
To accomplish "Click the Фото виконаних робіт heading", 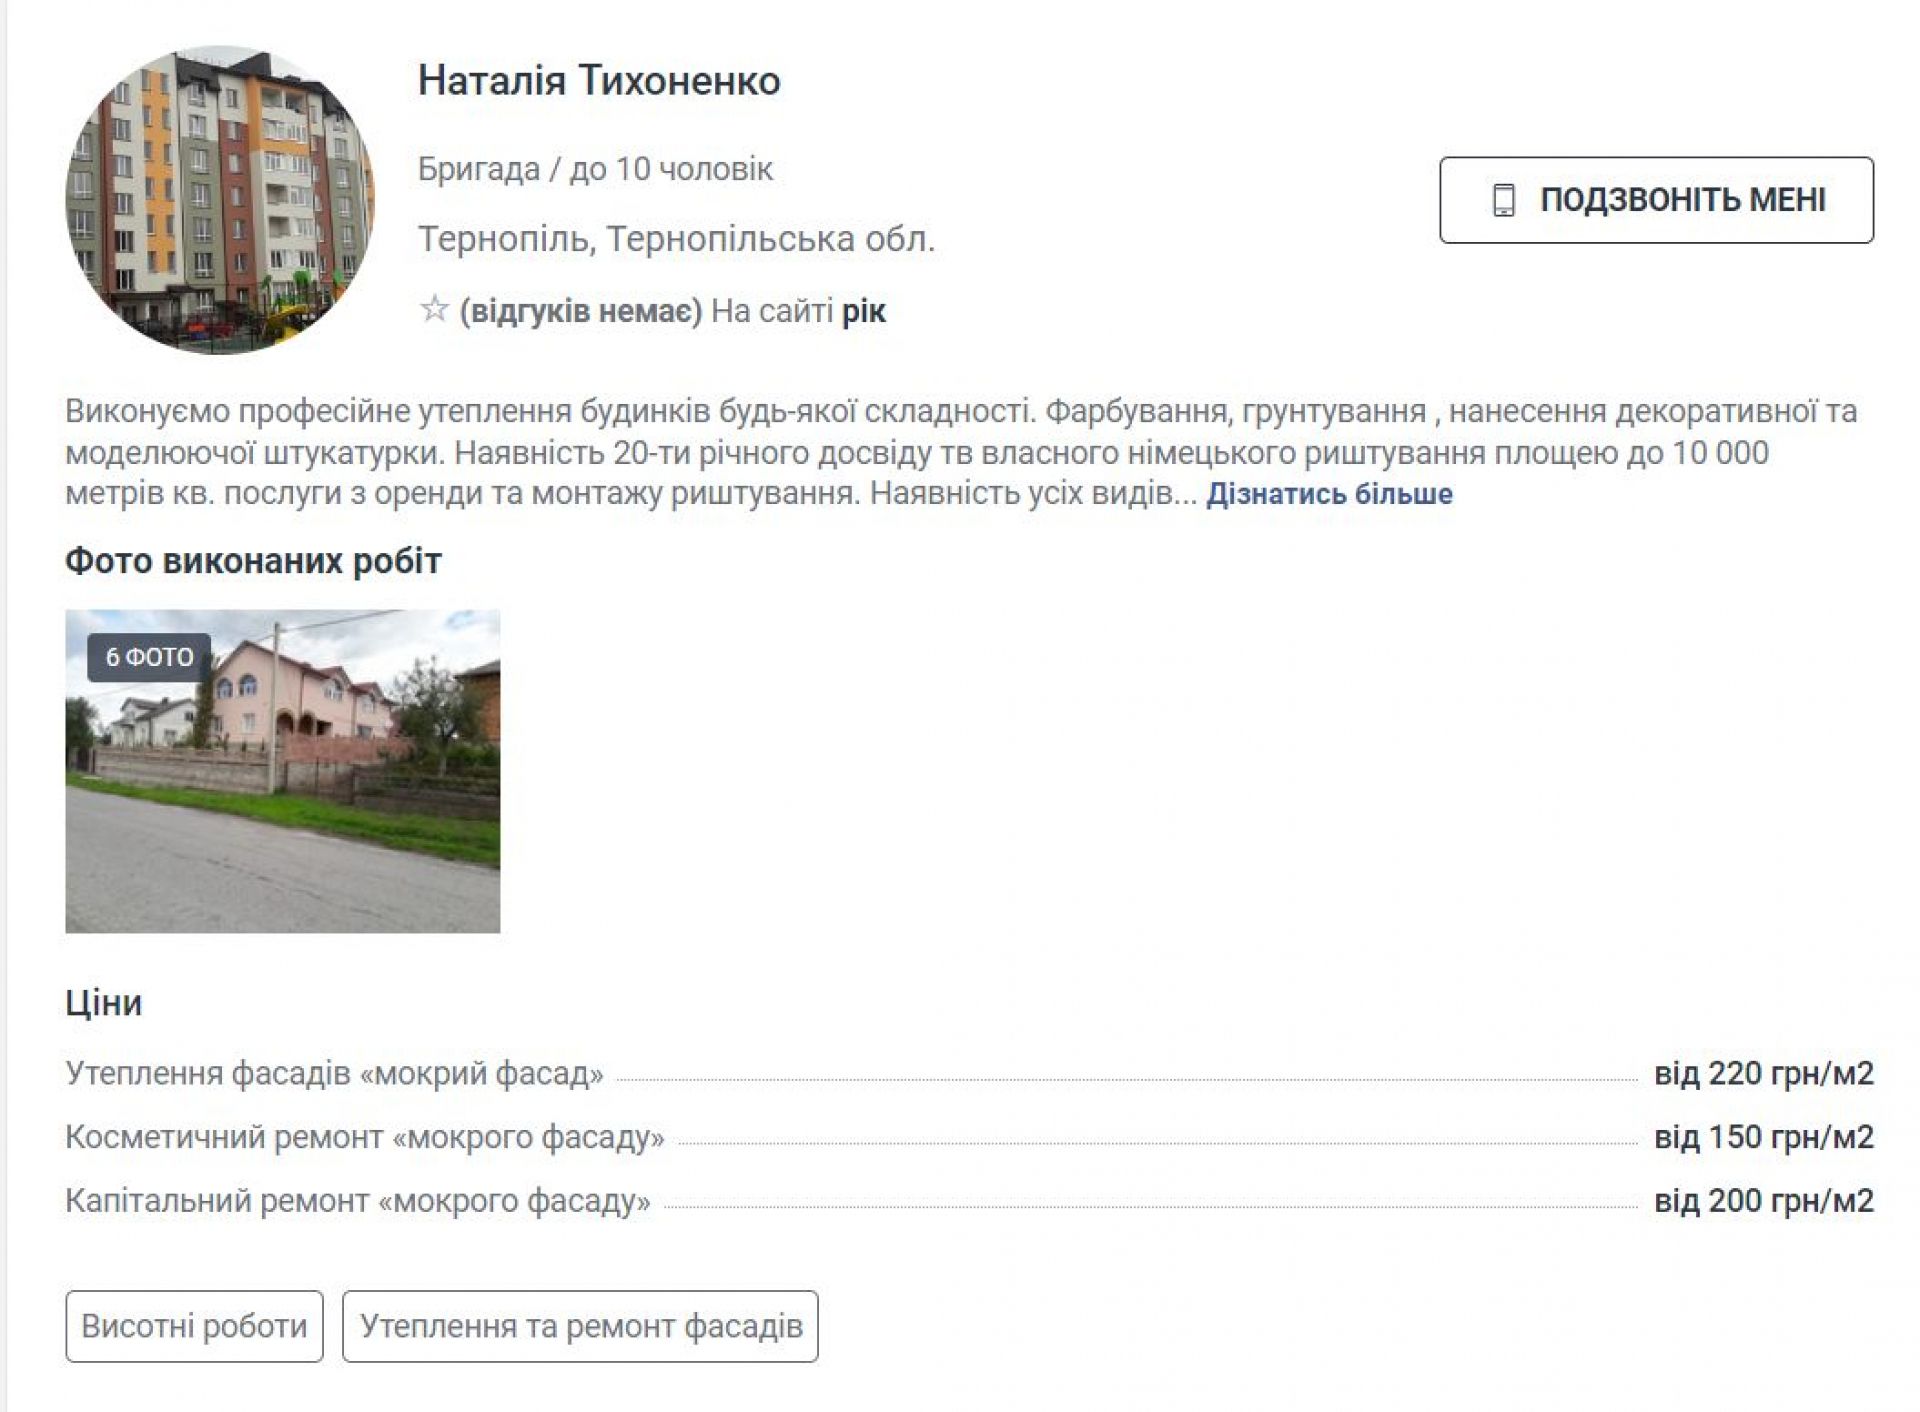I will pyautogui.click(x=253, y=561).
